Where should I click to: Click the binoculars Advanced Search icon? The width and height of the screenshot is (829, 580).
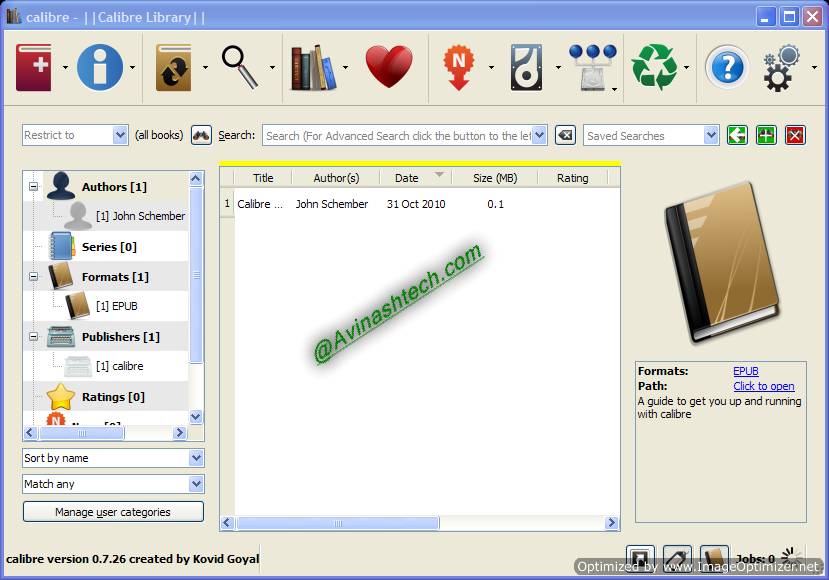201,135
